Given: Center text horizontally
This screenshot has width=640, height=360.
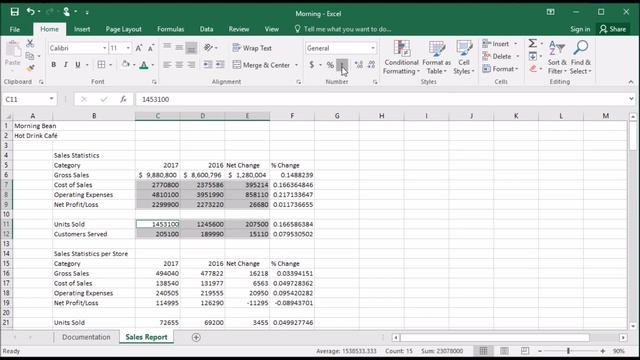Looking at the screenshot, I should (x=179, y=64).
